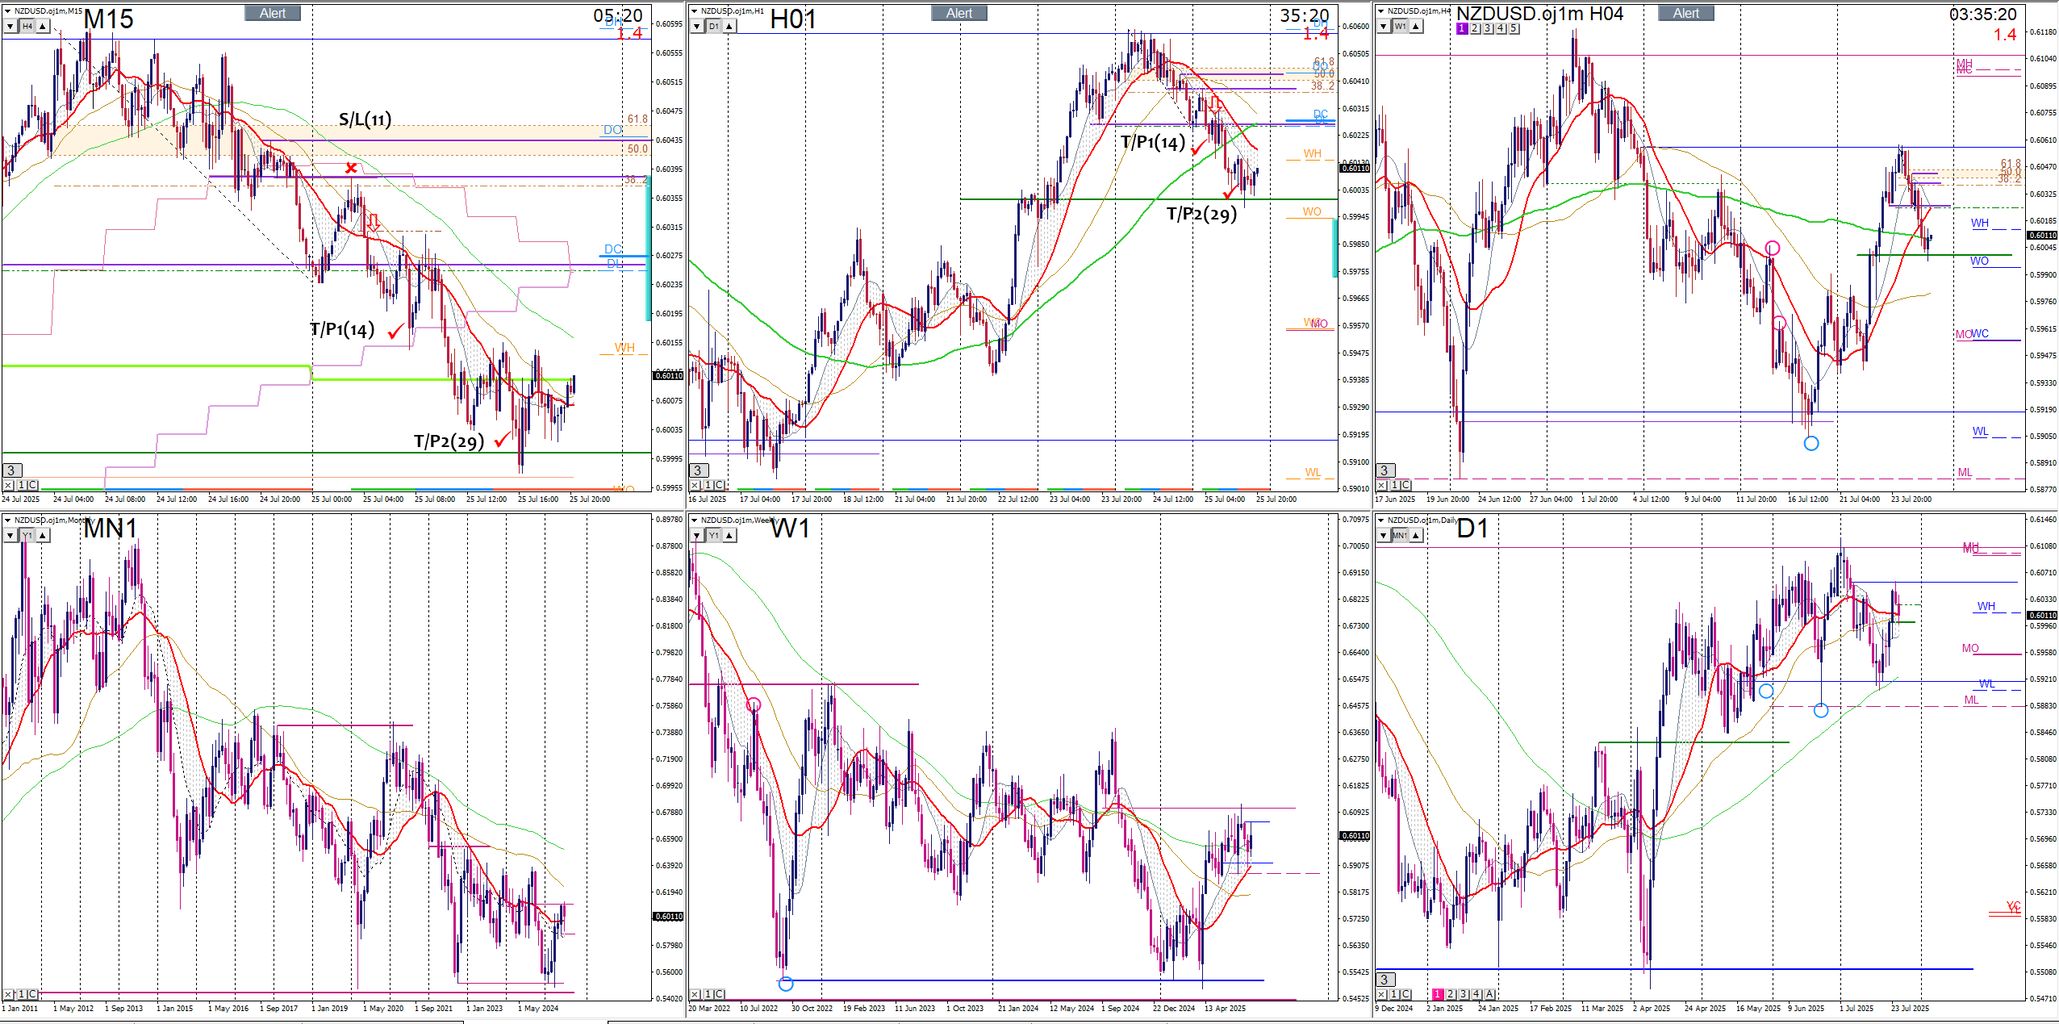Click the T/P1(14) label on the M15 chart

(x=342, y=330)
